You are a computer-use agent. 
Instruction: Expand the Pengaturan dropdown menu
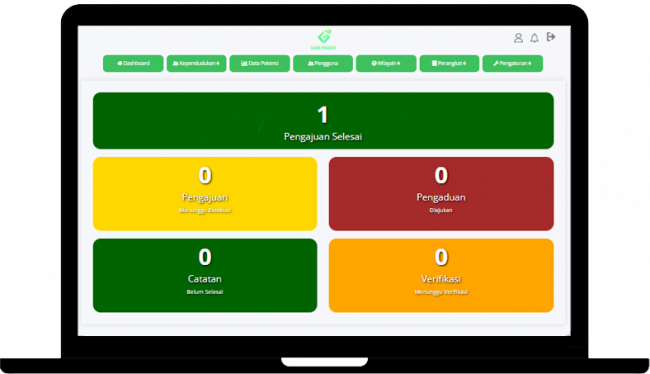[x=512, y=63]
